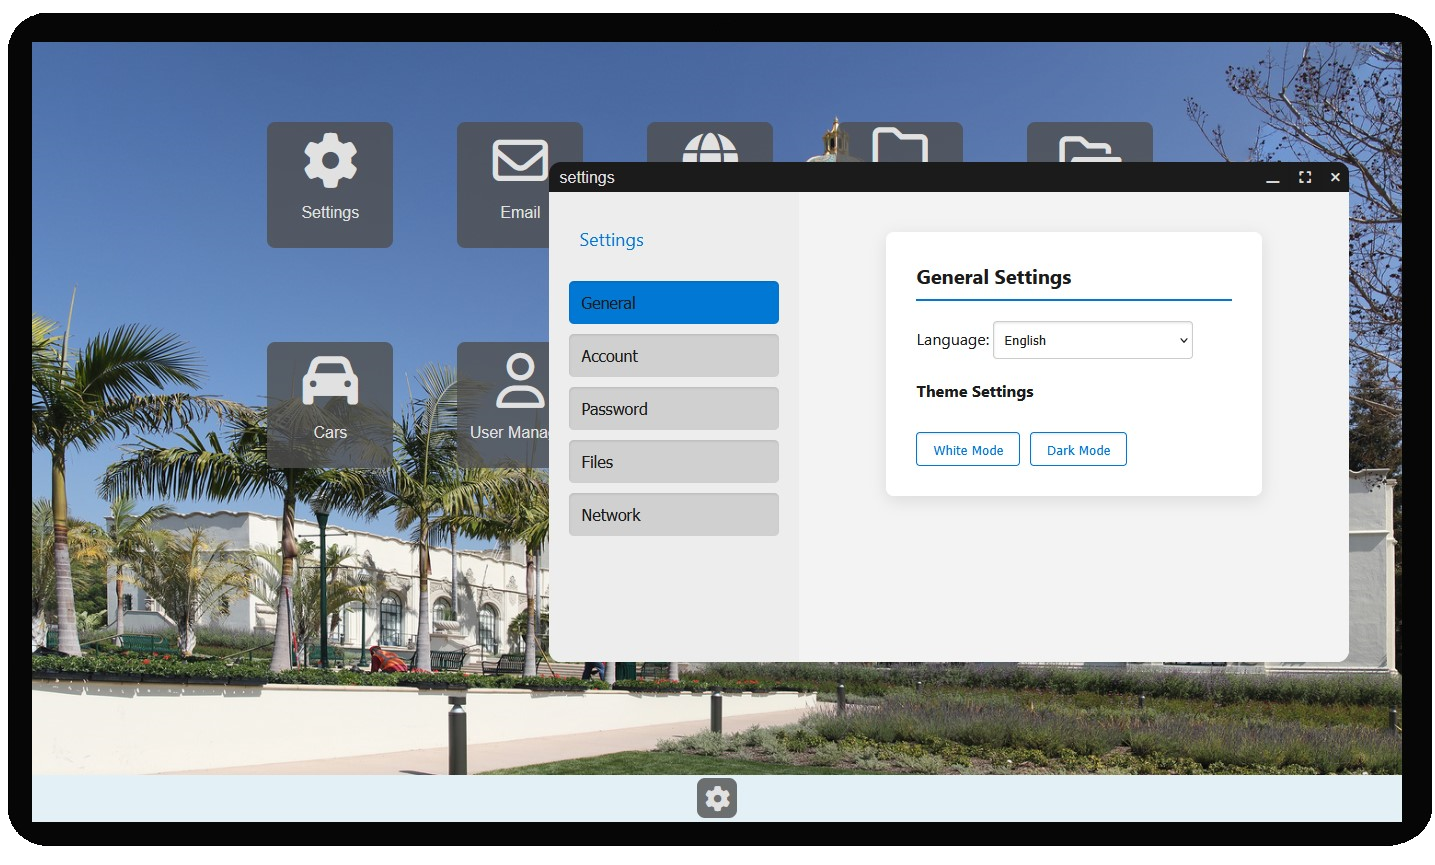This screenshot has height=865, width=1435.
Task: Minimize the settings window
Action: [1273, 177]
